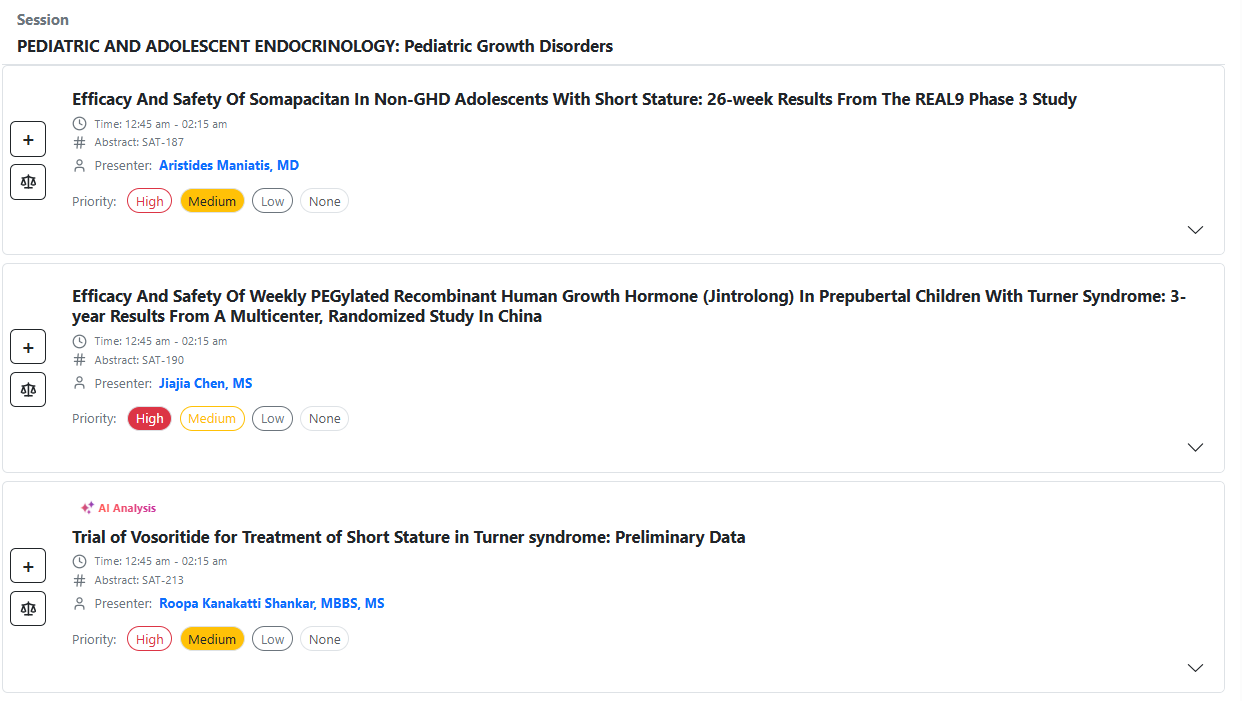Click the balance scale icon for Somapacitan abstract
Viewport: 1242px width, 701px height.
[x=28, y=182]
